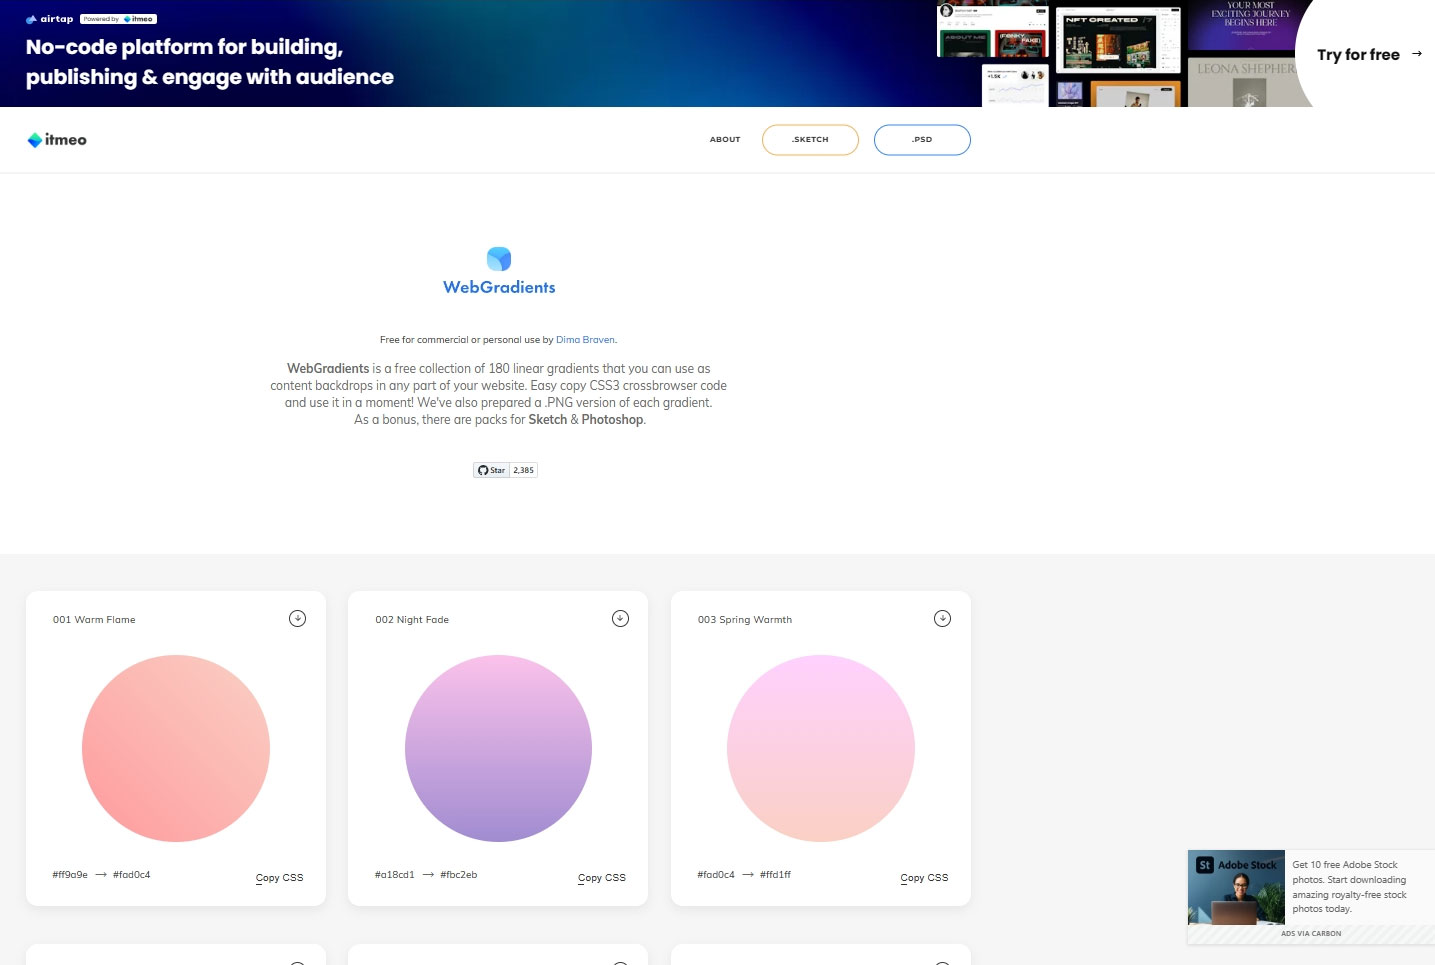Copy hex value #fbc2eb
1435x965 pixels.
pyautogui.click(x=459, y=875)
